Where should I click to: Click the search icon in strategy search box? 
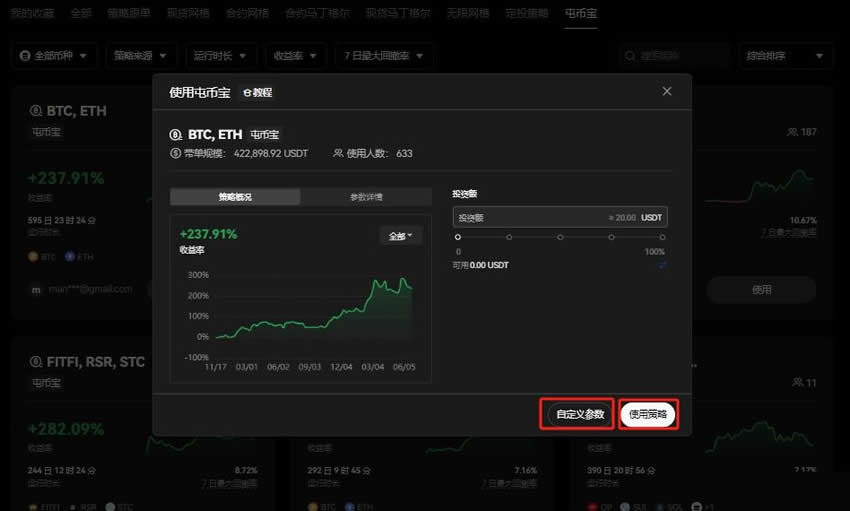coord(629,56)
